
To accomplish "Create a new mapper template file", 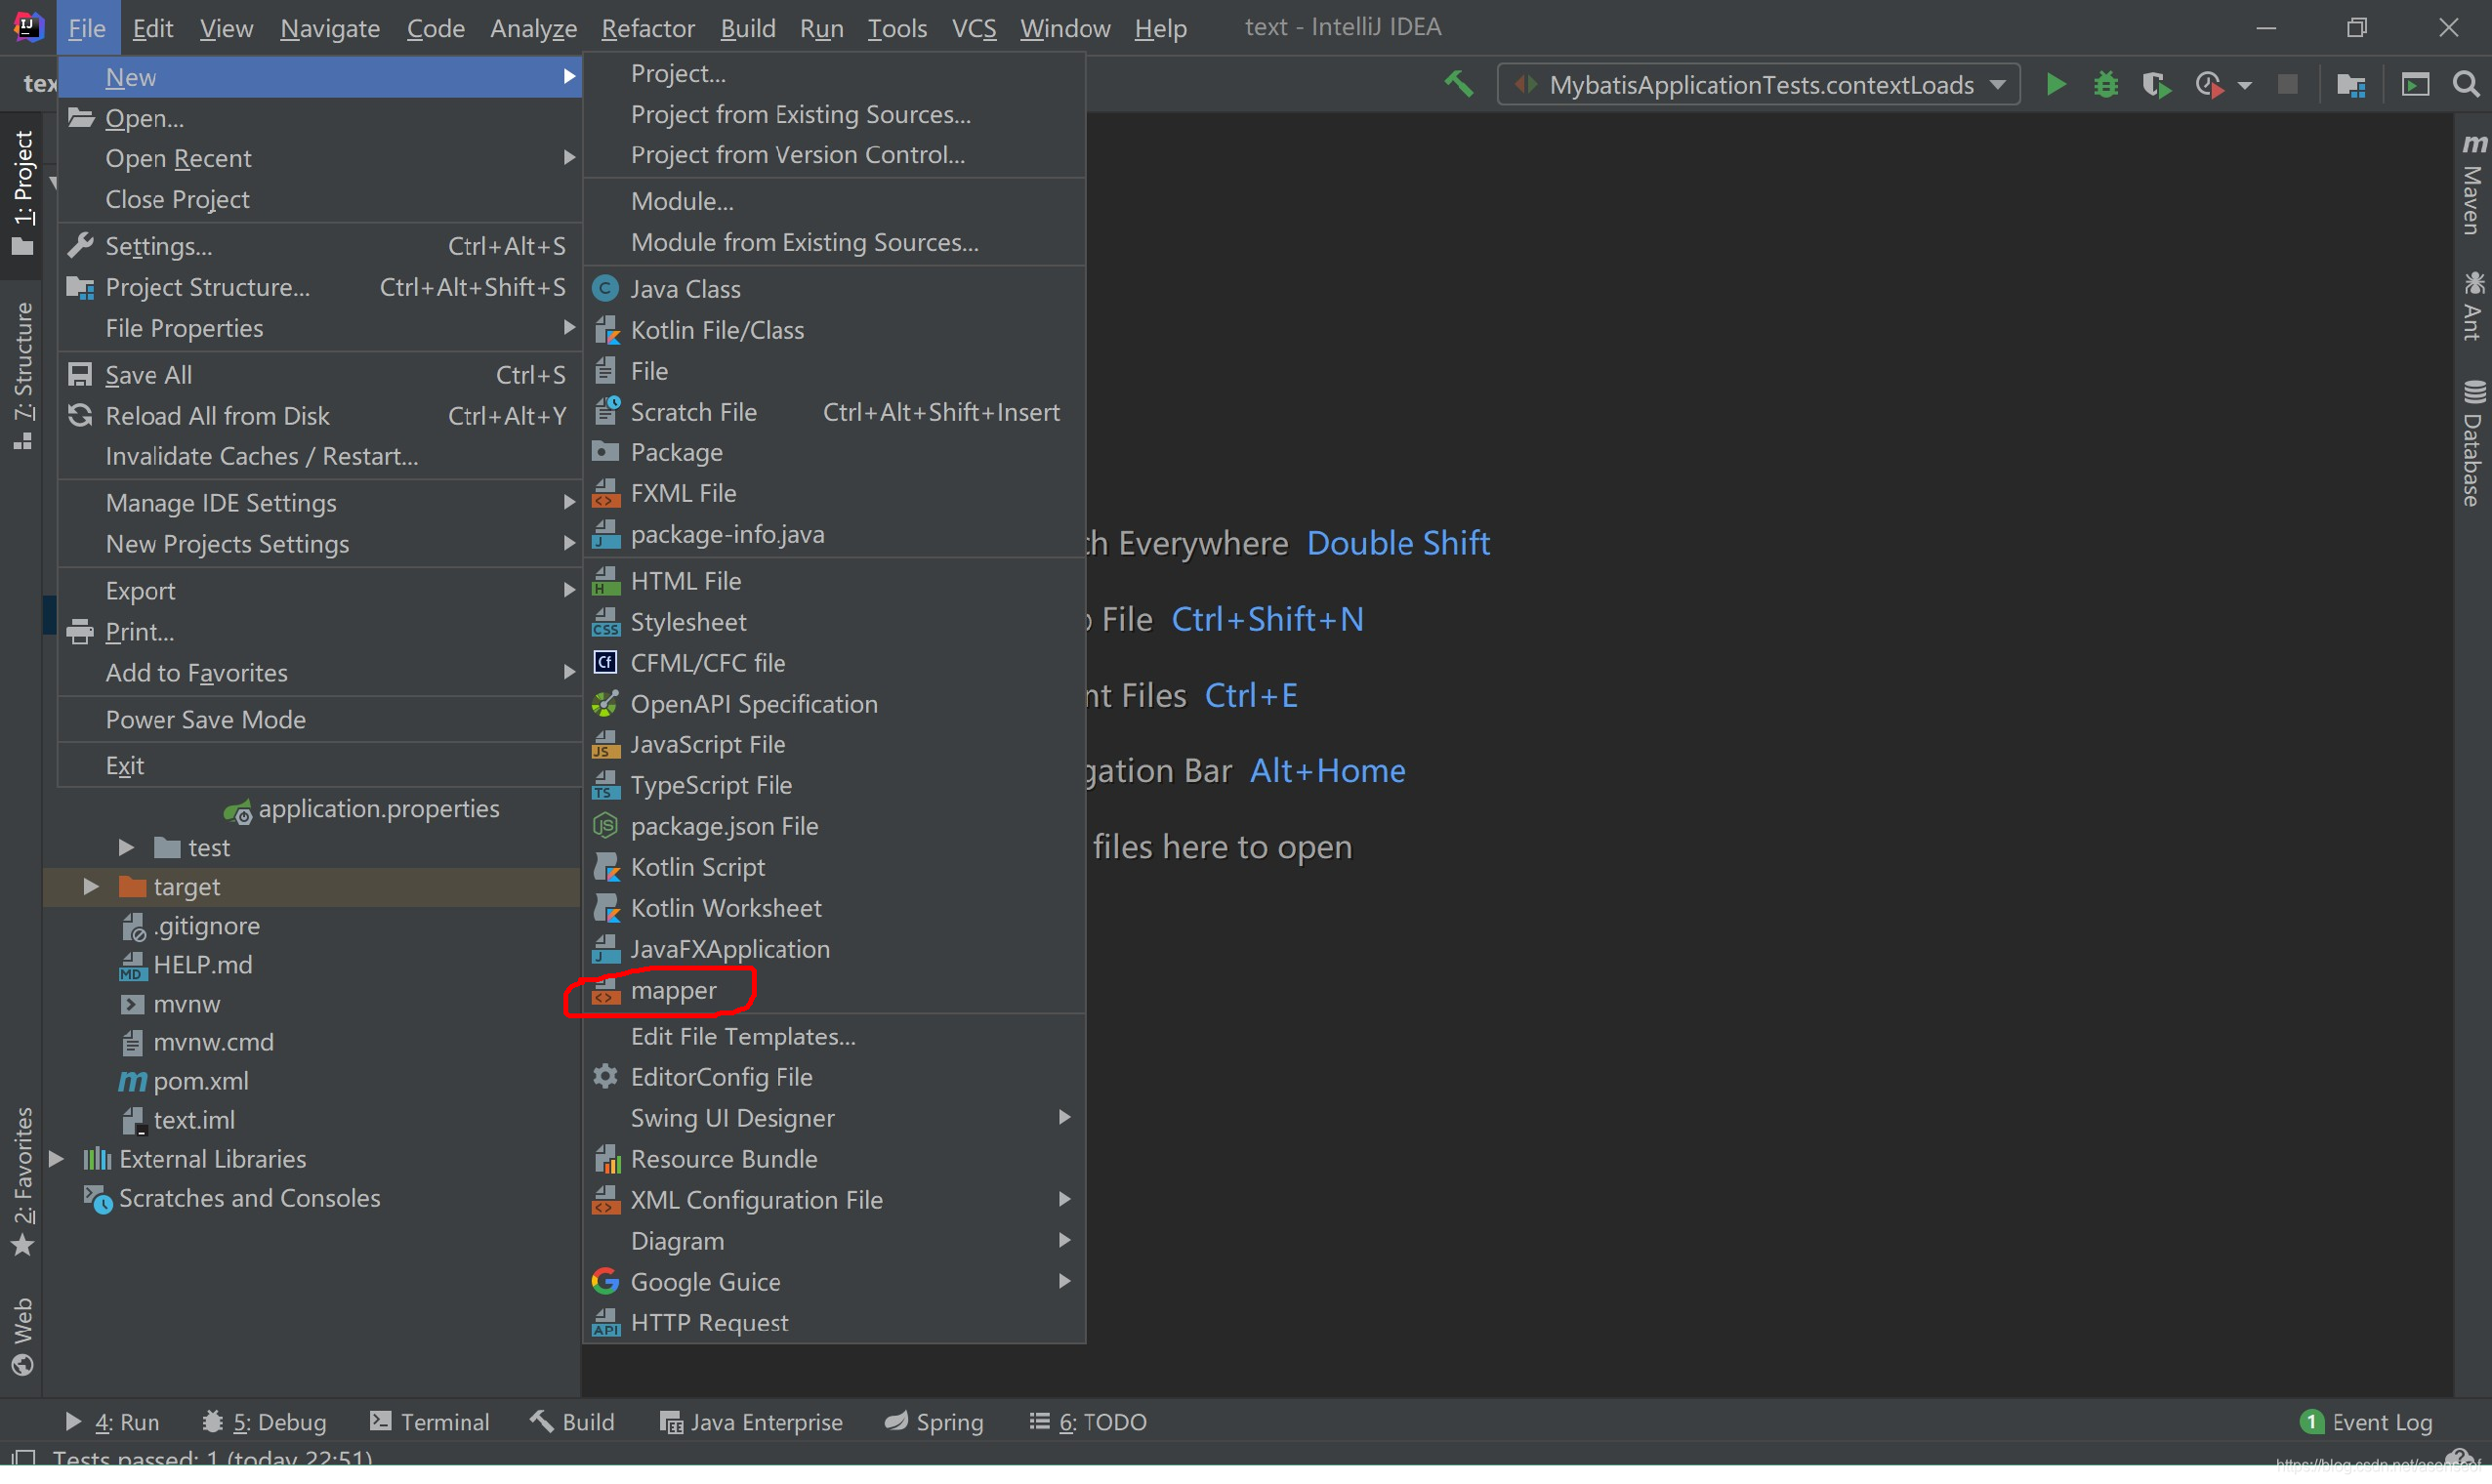I will 834,991.
